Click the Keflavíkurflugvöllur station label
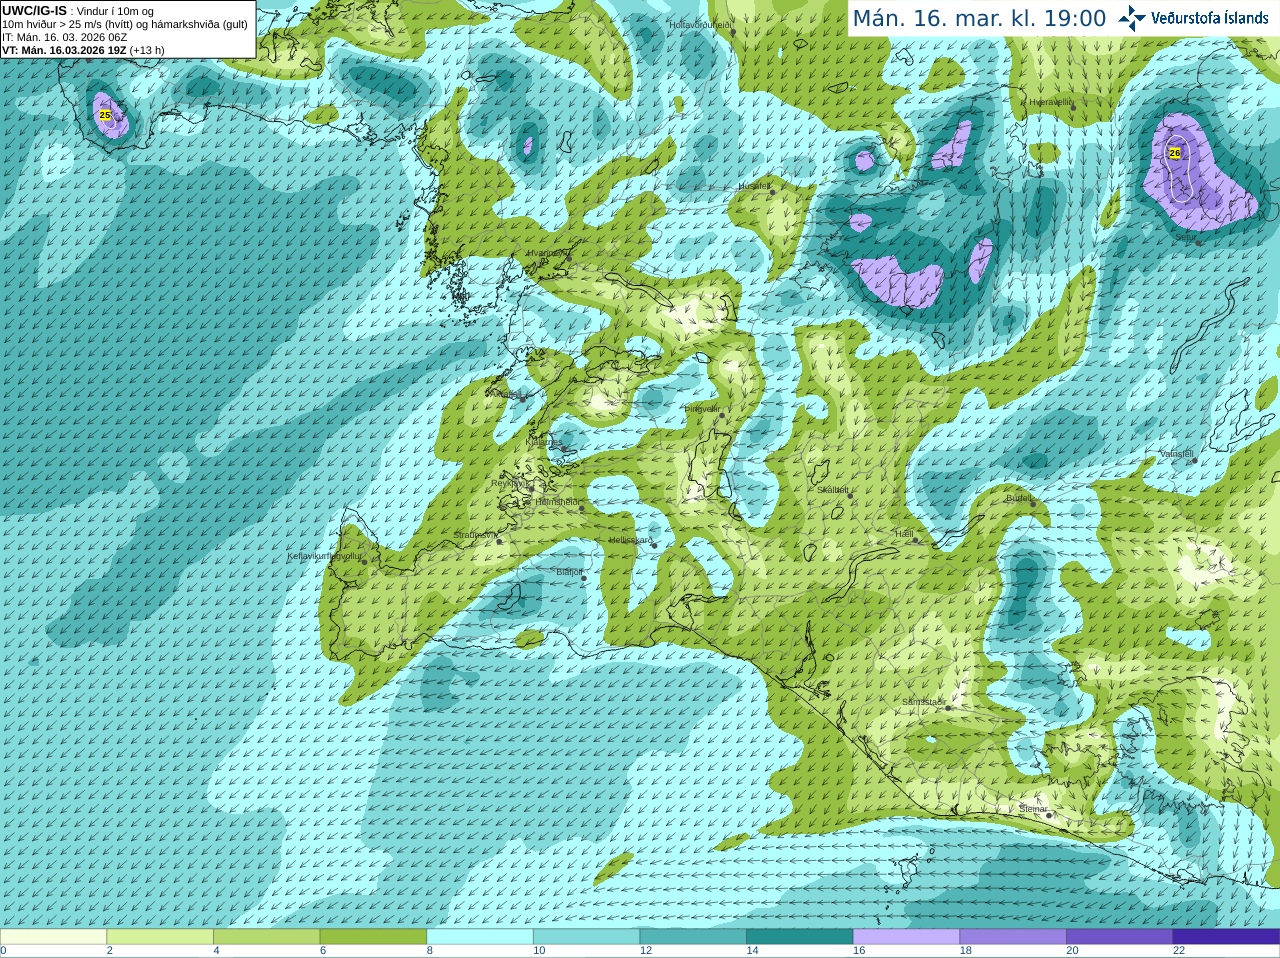The image size is (1280, 958). [324, 556]
